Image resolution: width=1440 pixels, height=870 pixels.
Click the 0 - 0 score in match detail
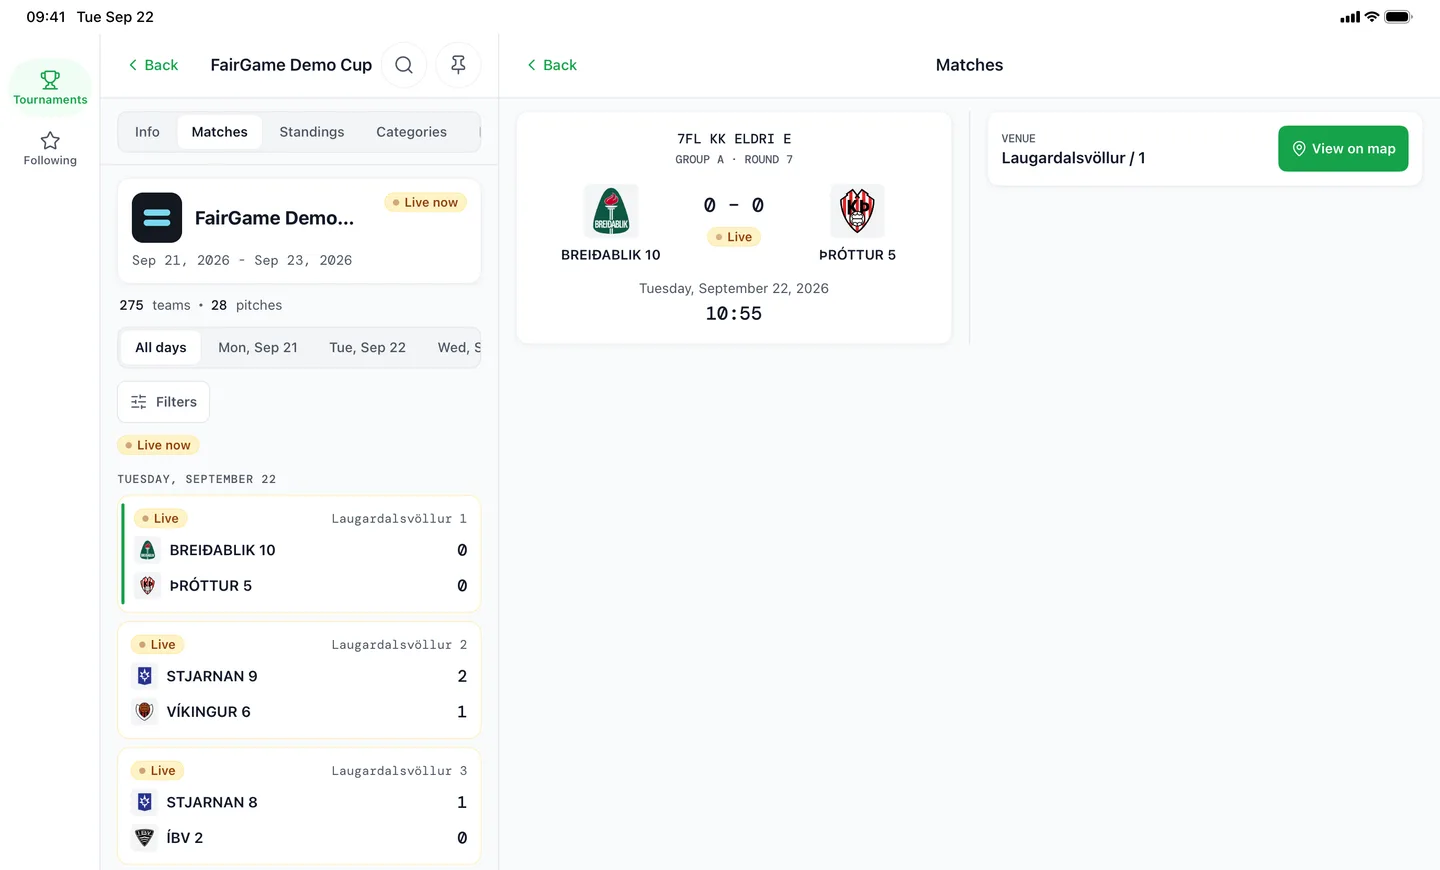[734, 205]
